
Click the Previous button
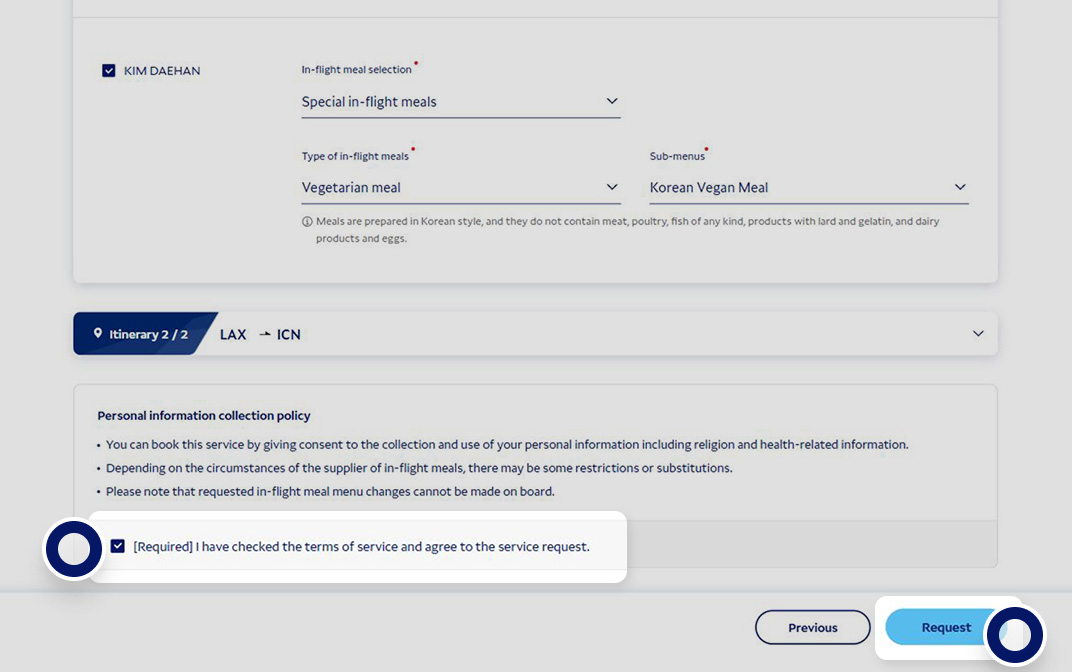pyautogui.click(x=812, y=627)
